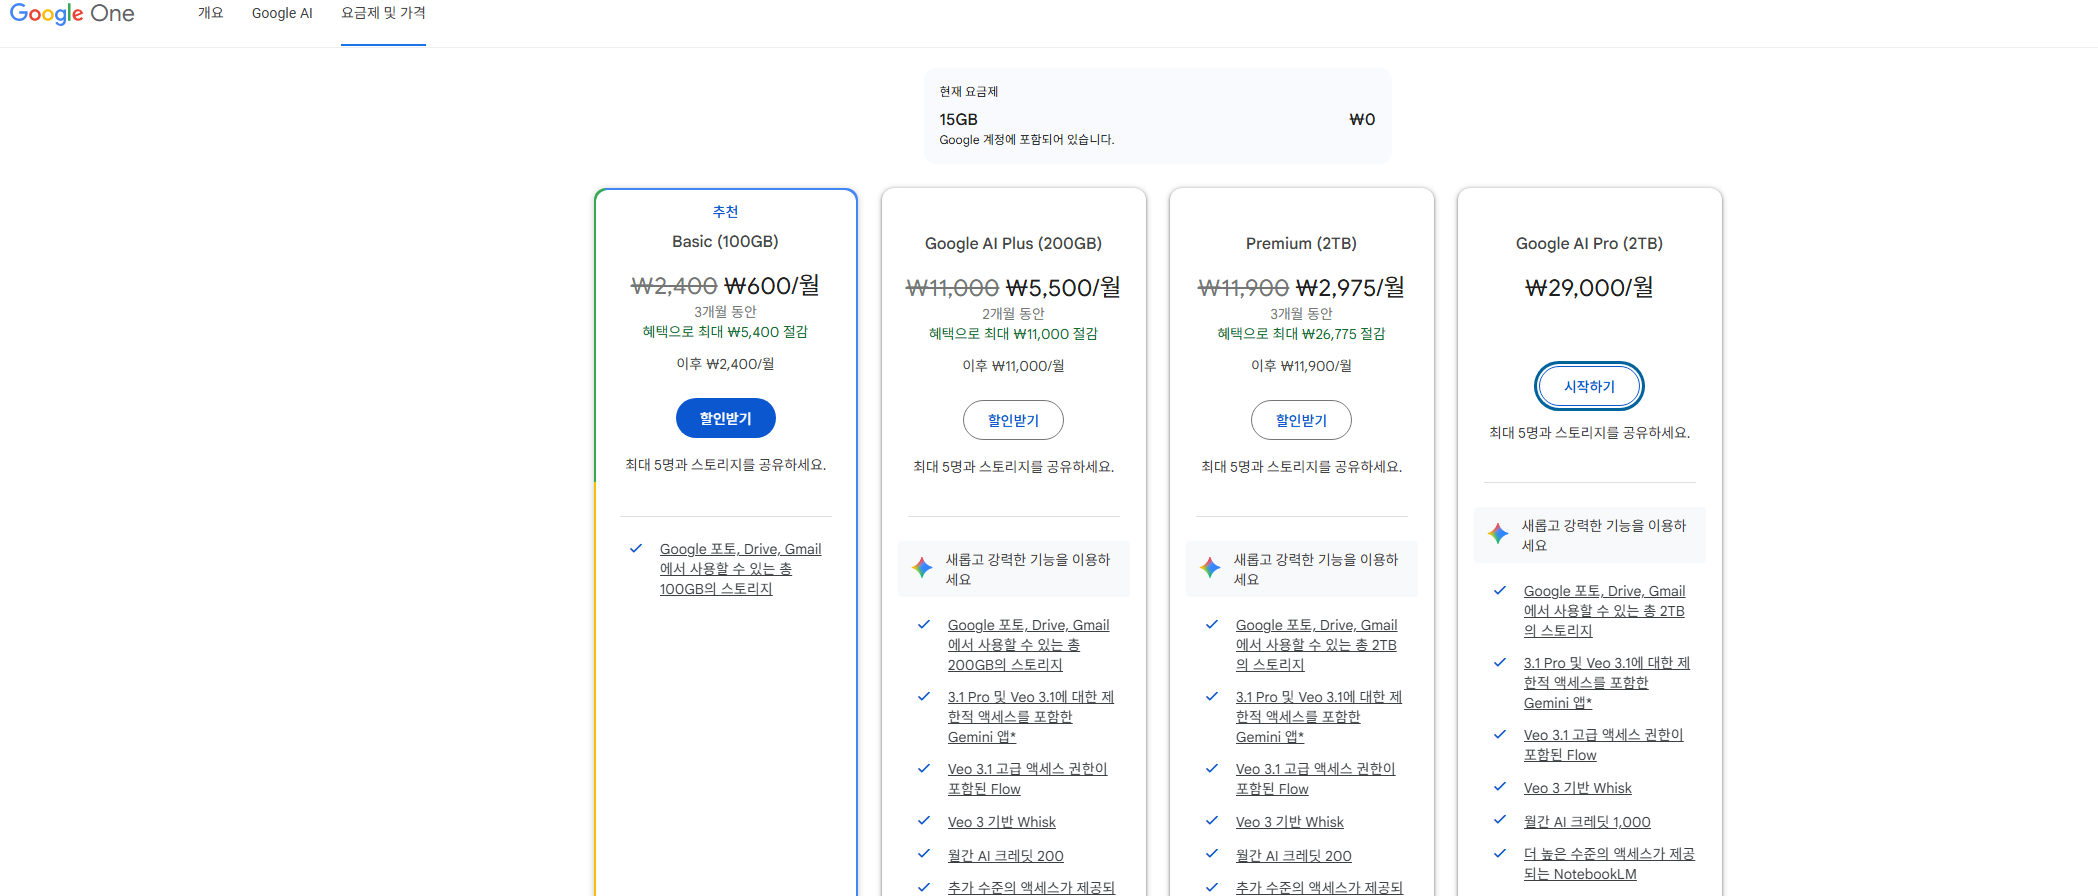Open Gemini 앱 feature link in AI Plus card

[x=1030, y=717]
